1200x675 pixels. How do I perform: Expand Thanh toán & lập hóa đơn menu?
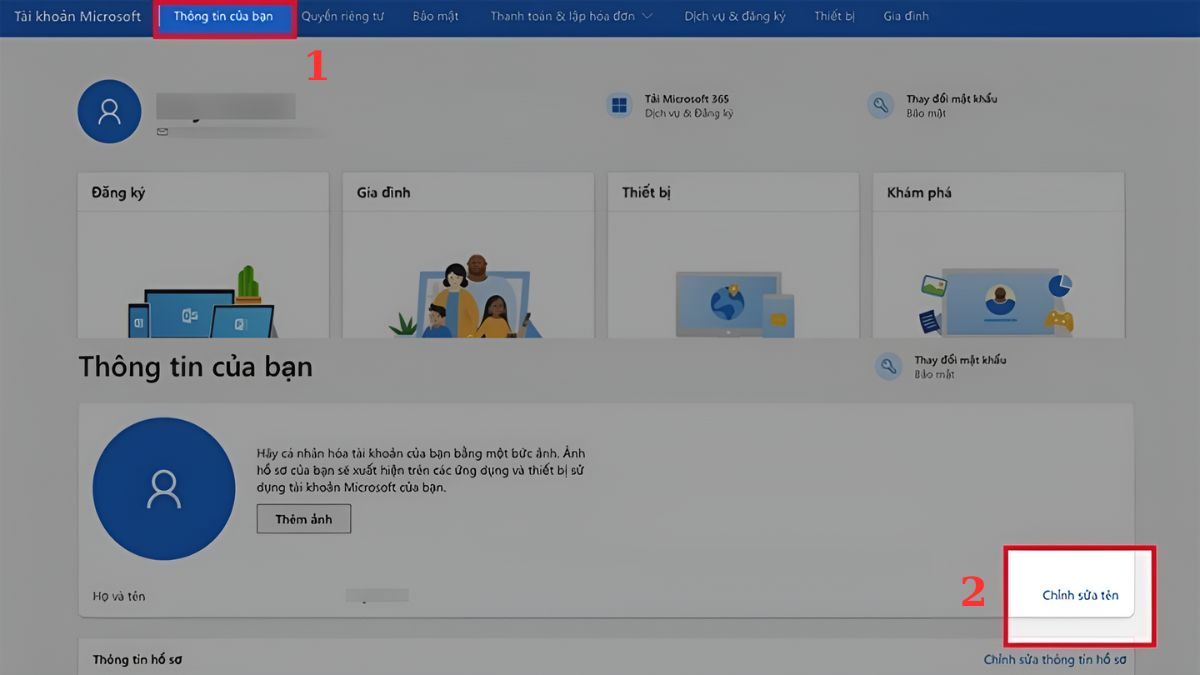tap(571, 17)
